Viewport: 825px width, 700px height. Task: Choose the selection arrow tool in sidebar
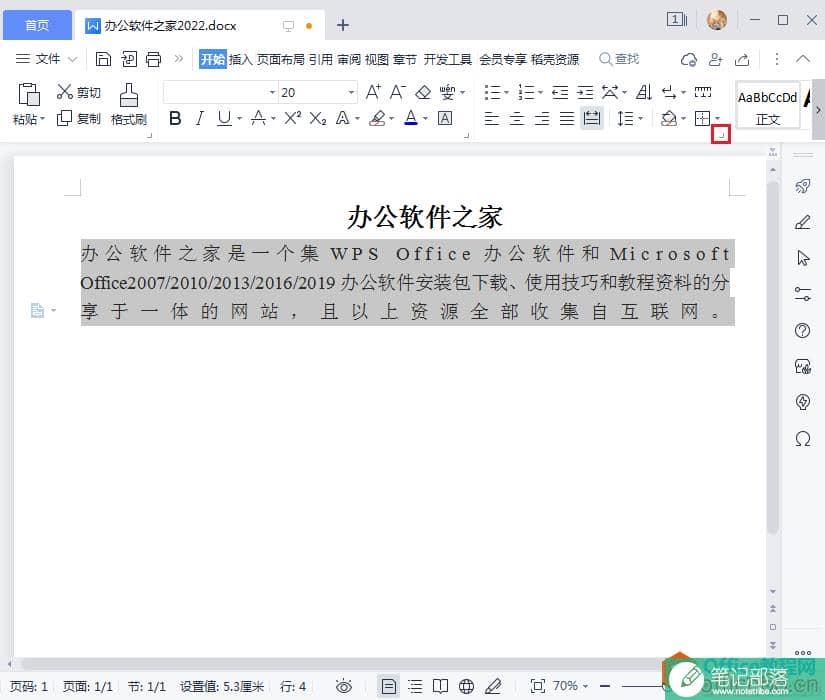802,258
